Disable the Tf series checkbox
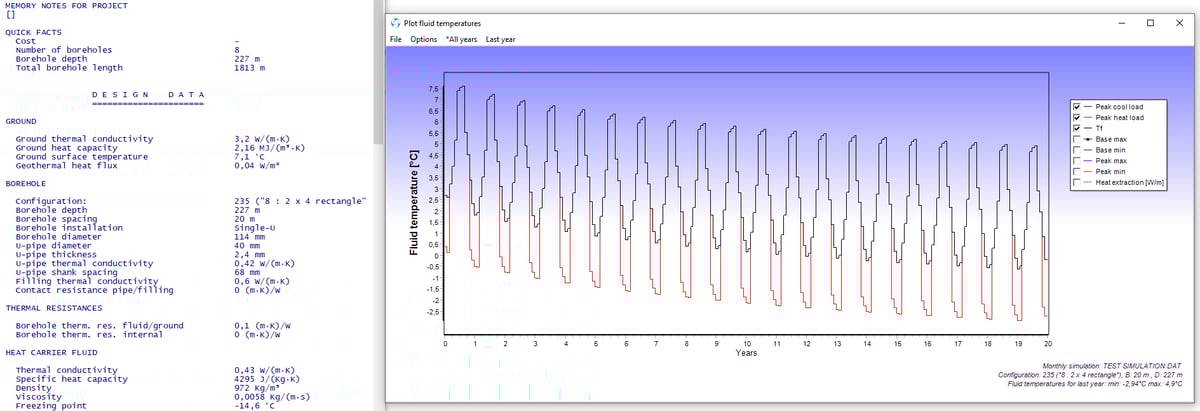The width and height of the screenshot is (1200, 411). pos(1075,128)
